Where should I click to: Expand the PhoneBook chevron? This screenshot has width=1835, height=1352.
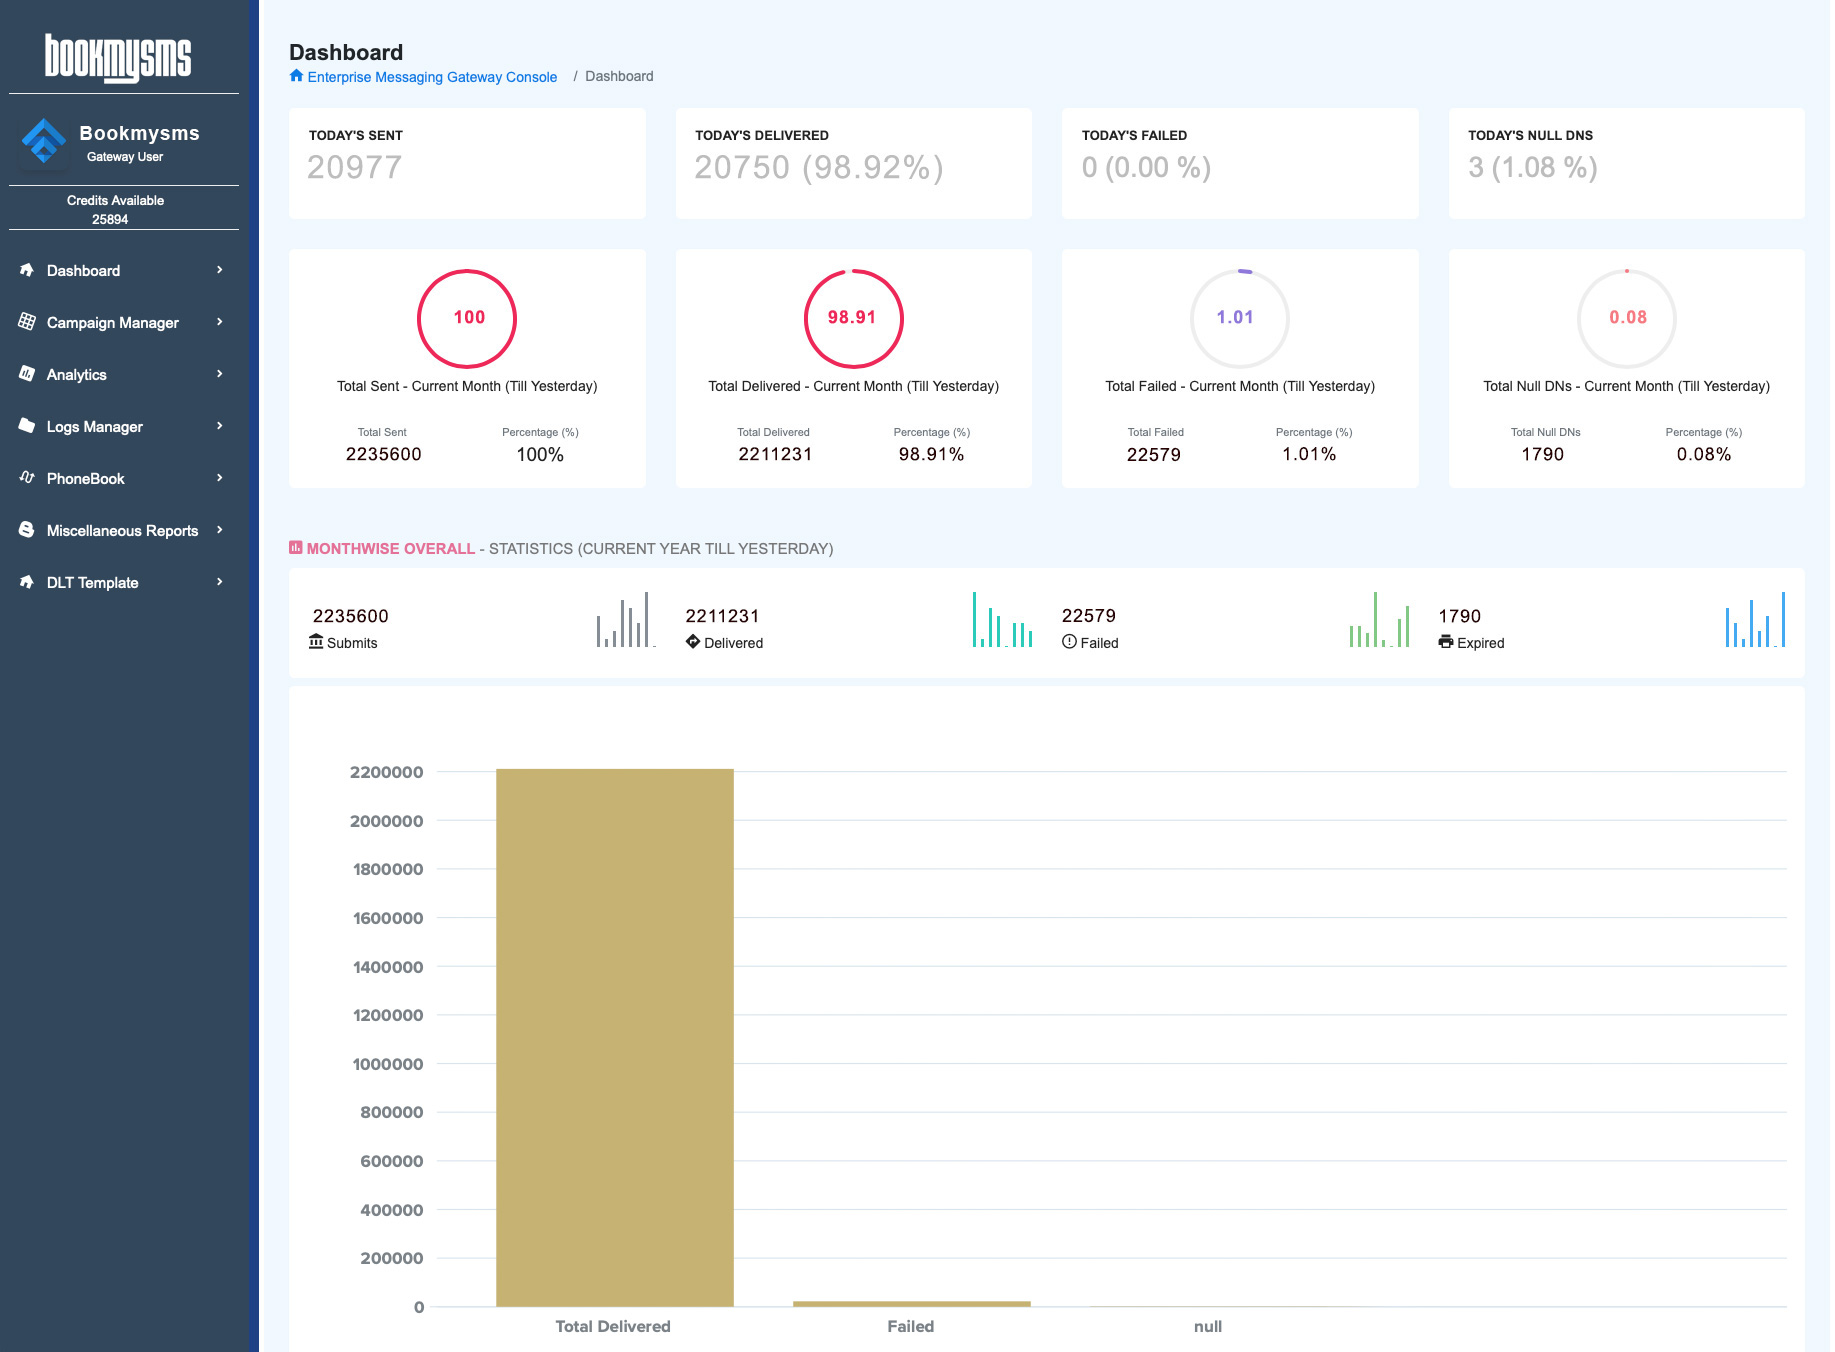tap(220, 478)
